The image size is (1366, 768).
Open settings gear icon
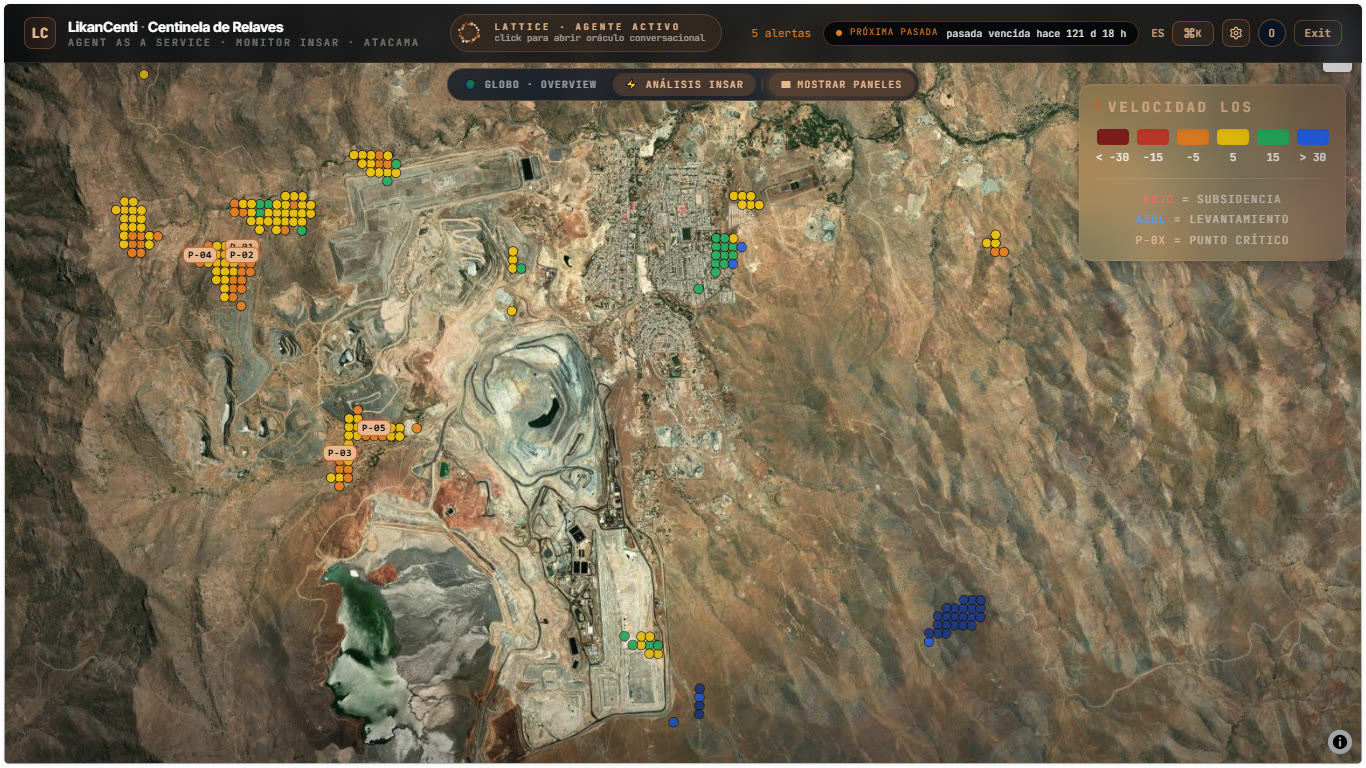tap(1236, 33)
